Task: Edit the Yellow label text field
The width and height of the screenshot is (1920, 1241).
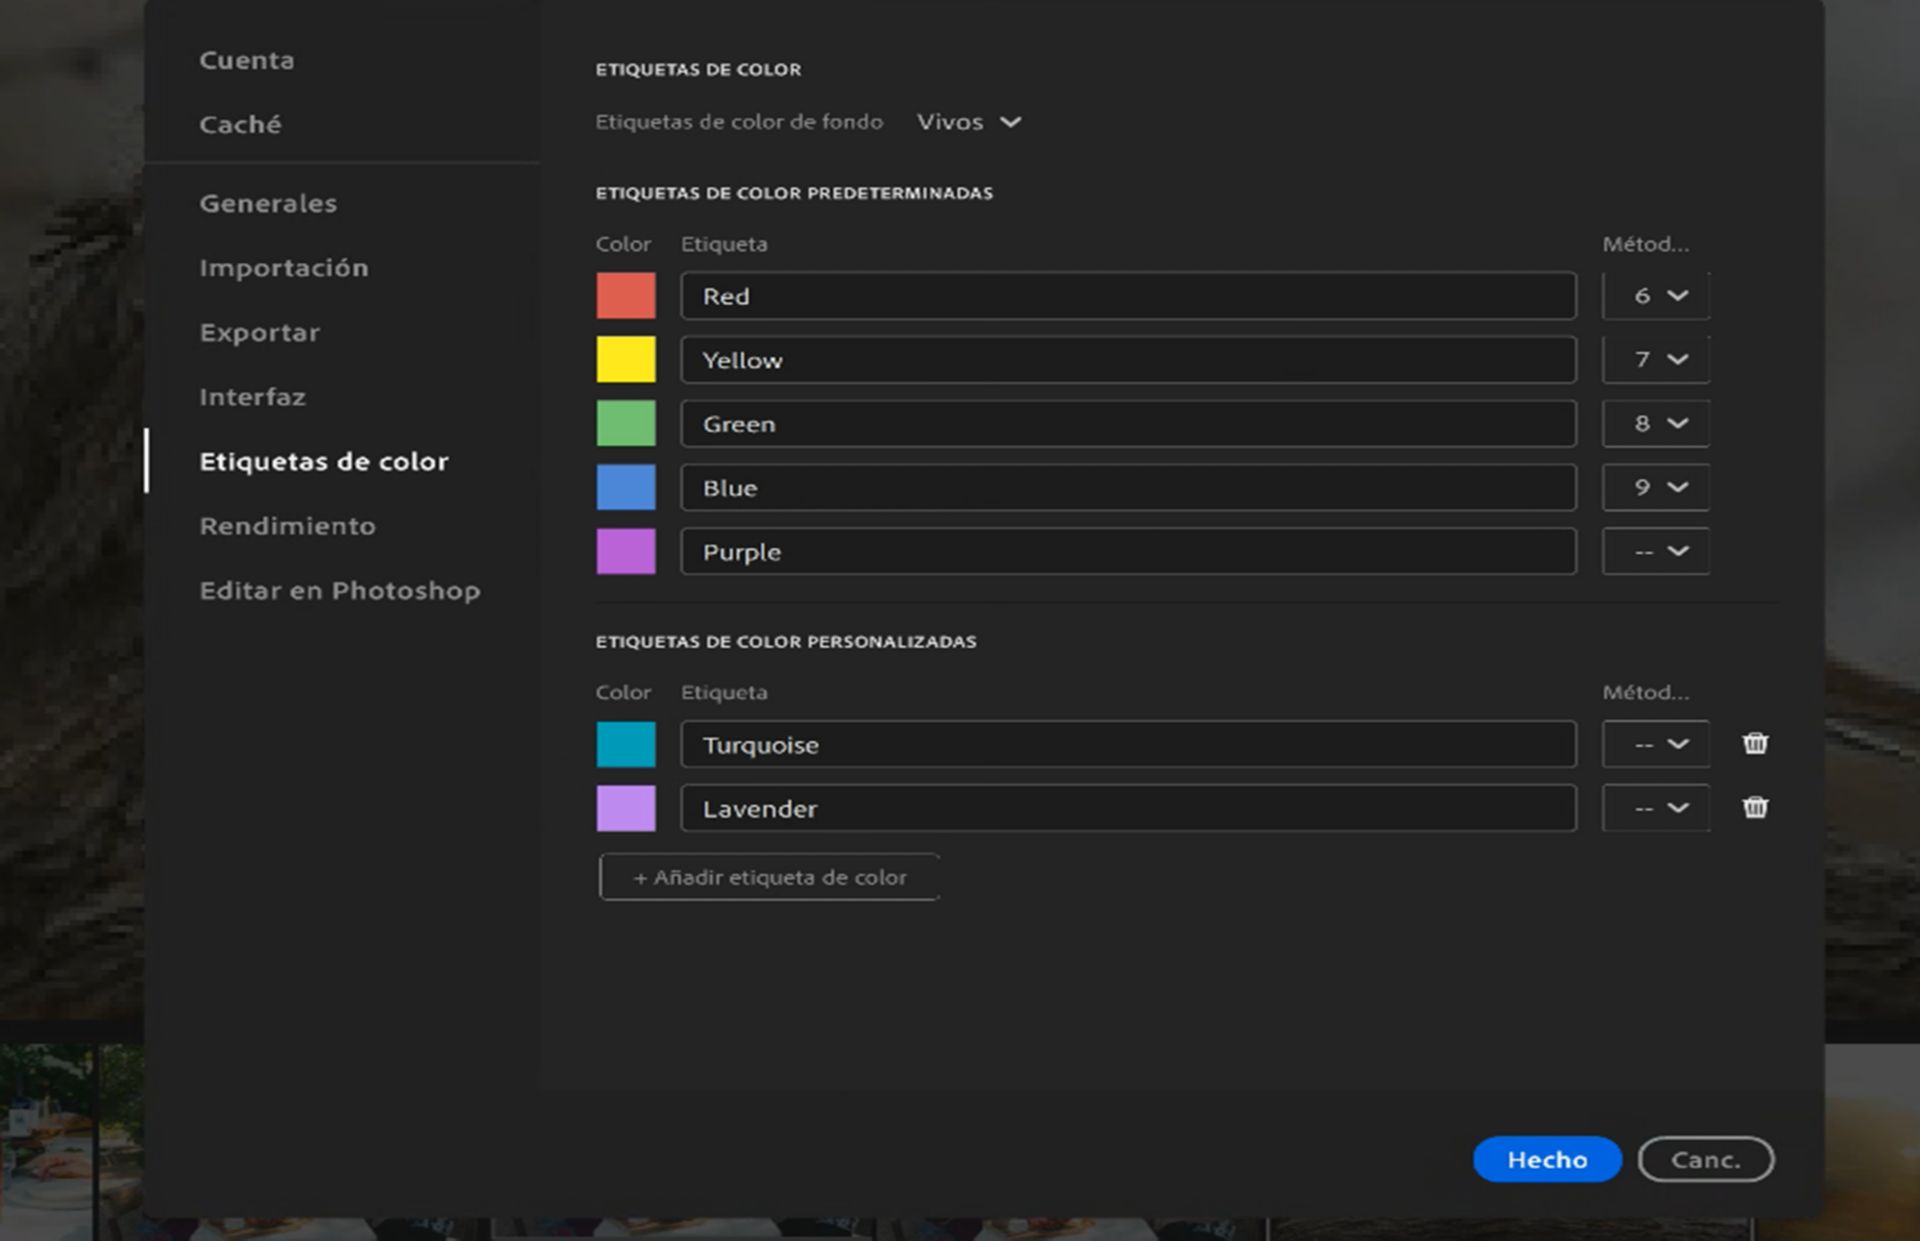Action: click(x=1129, y=360)
